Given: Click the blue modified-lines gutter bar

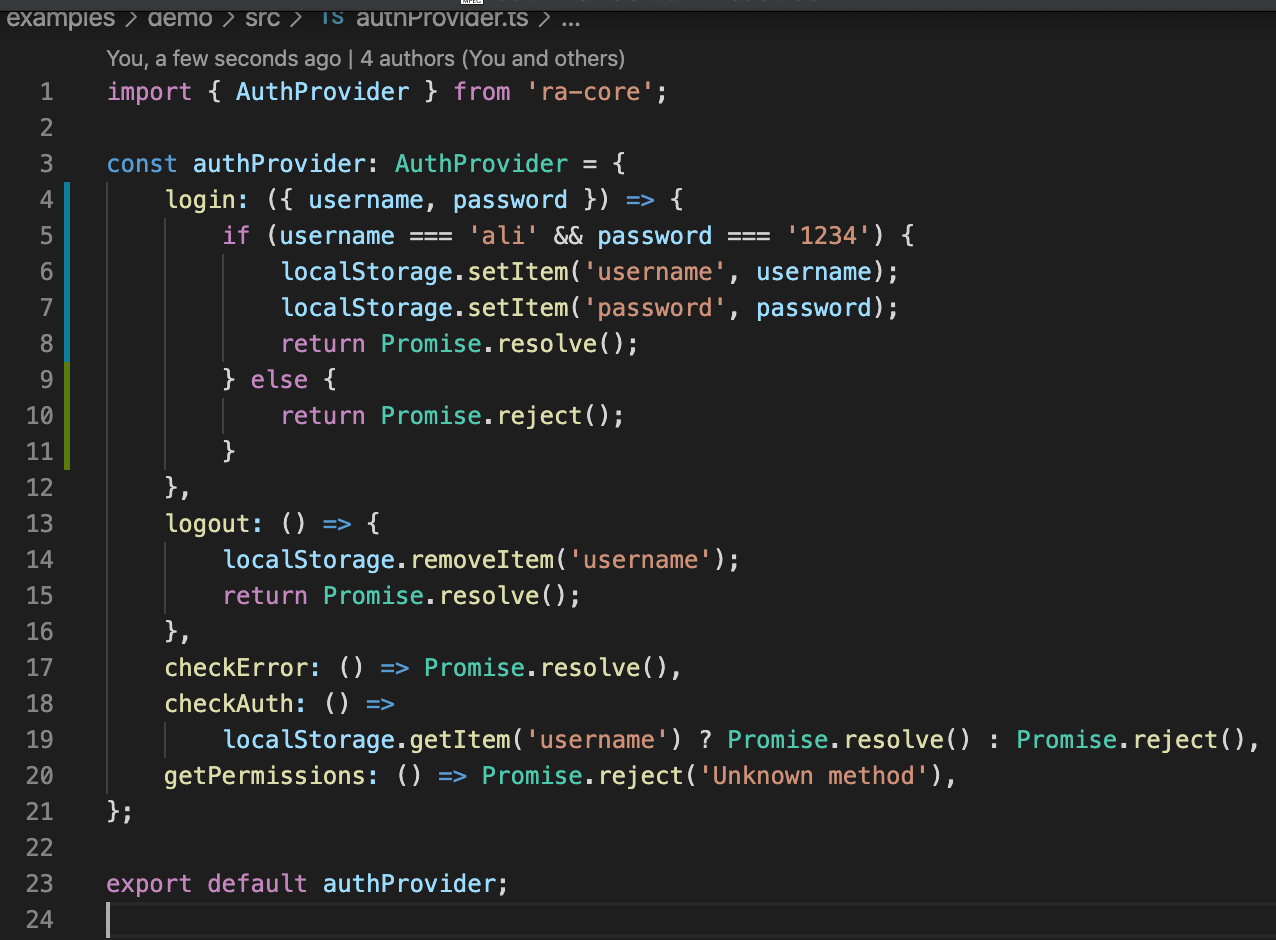Looking at the screenshot, I should (67, 271).
